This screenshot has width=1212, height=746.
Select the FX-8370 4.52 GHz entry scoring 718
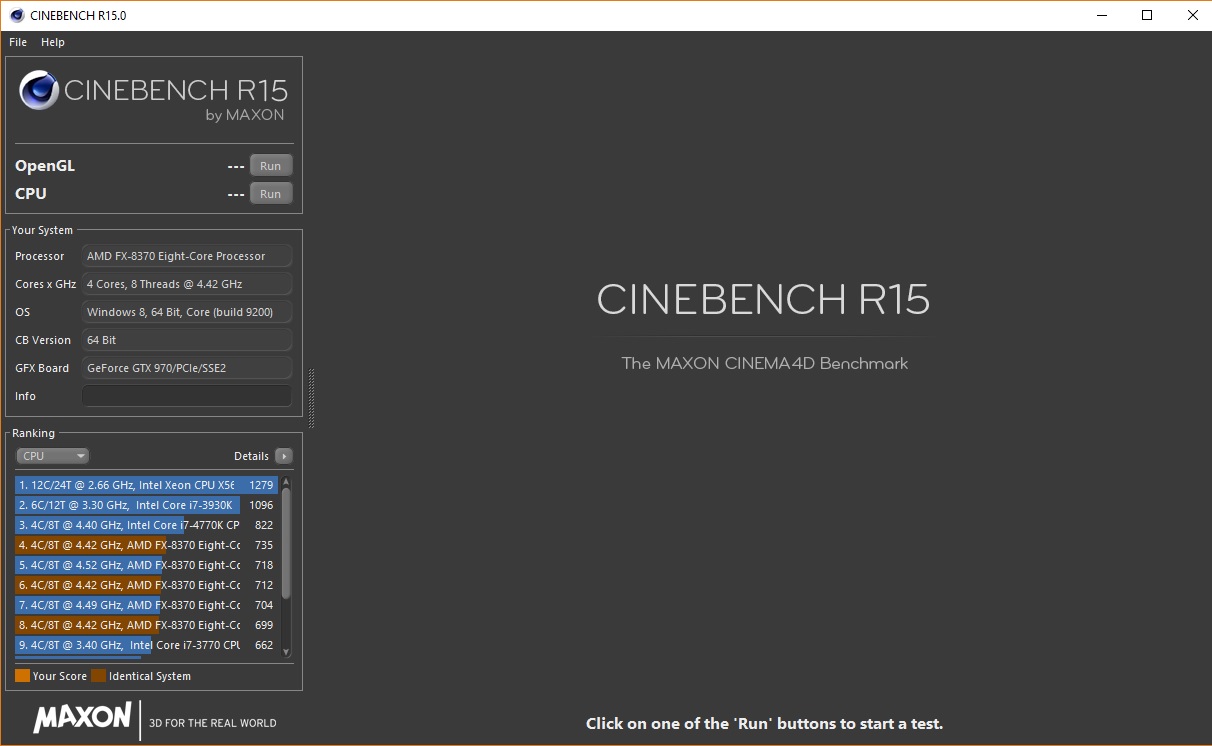146,565
